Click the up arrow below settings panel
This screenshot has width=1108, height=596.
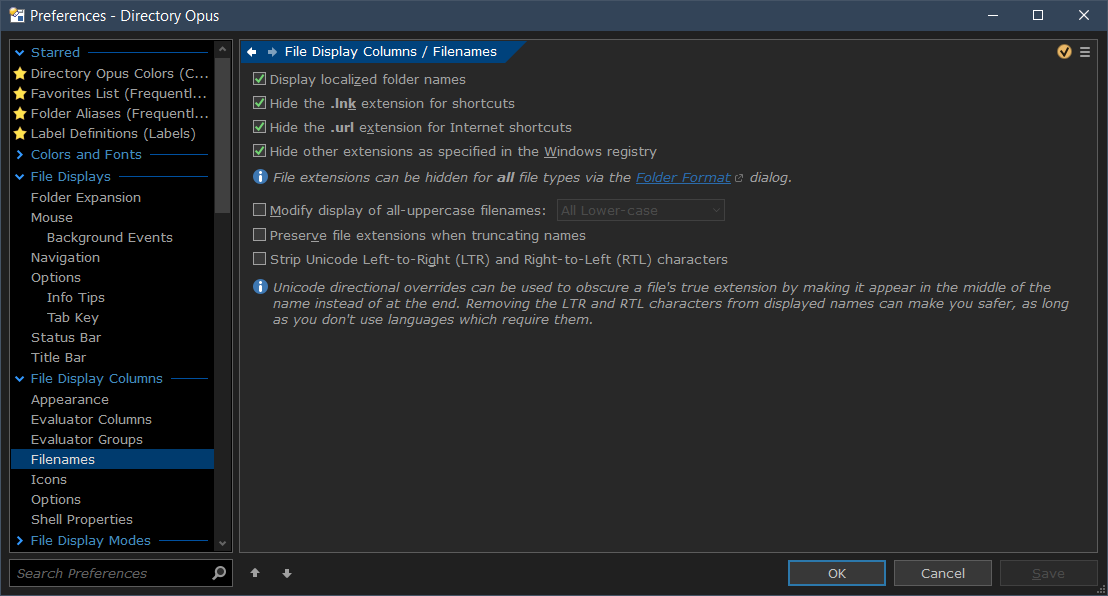click(x=255, y=573)
